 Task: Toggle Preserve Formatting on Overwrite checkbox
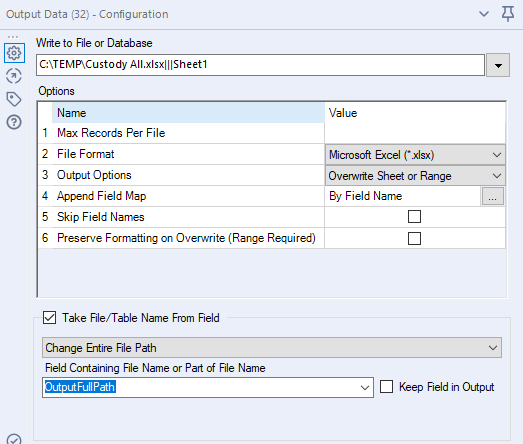pos(414,239)
